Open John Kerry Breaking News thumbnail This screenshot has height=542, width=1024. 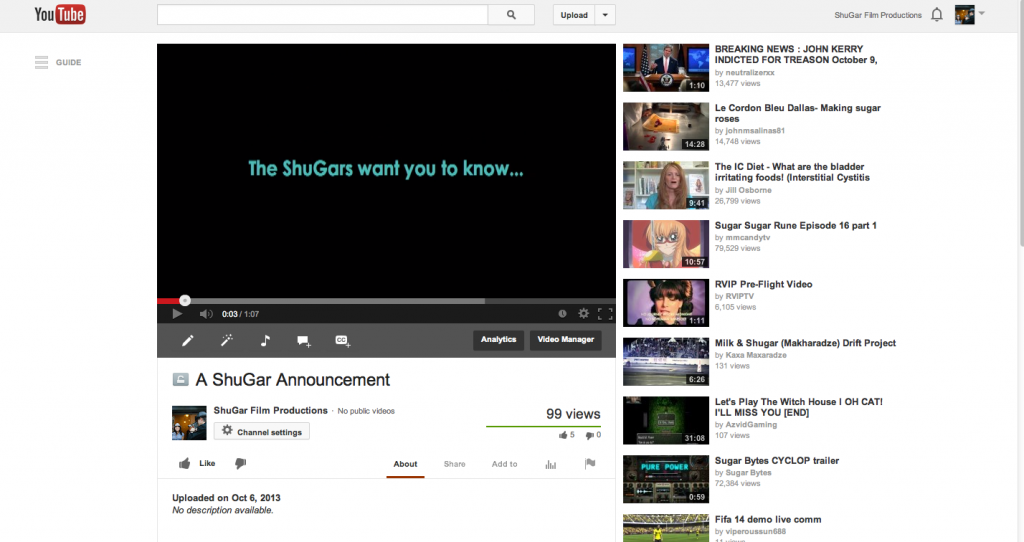(x=665, y=68)
